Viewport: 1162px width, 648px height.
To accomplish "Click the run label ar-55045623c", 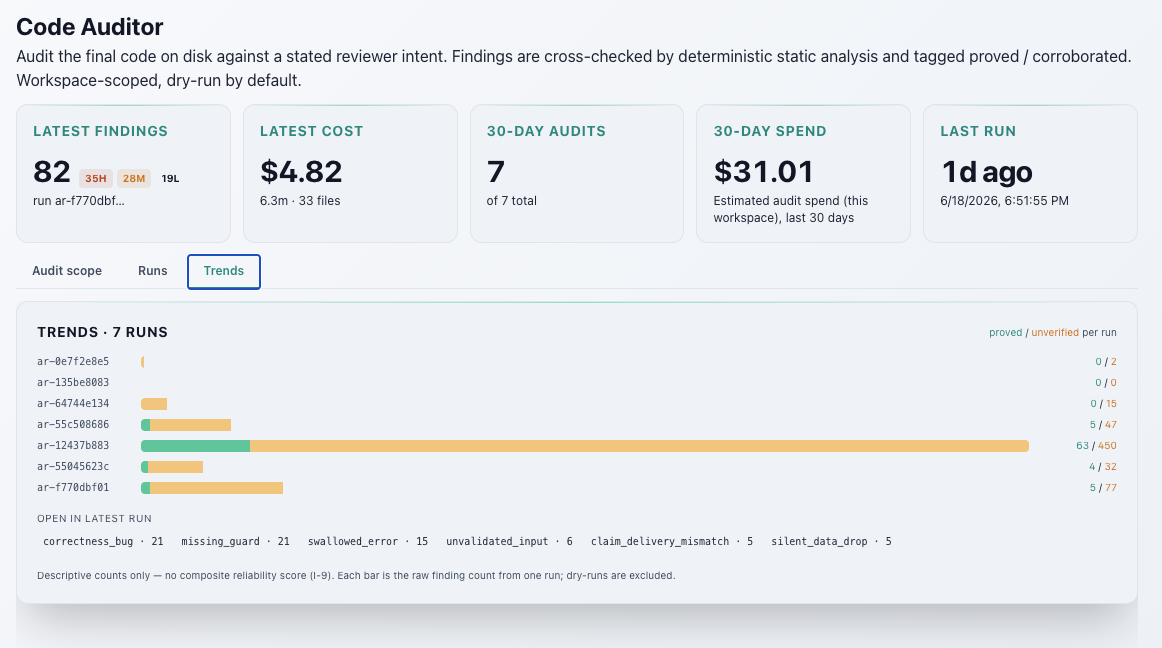I will click(73, 466).
